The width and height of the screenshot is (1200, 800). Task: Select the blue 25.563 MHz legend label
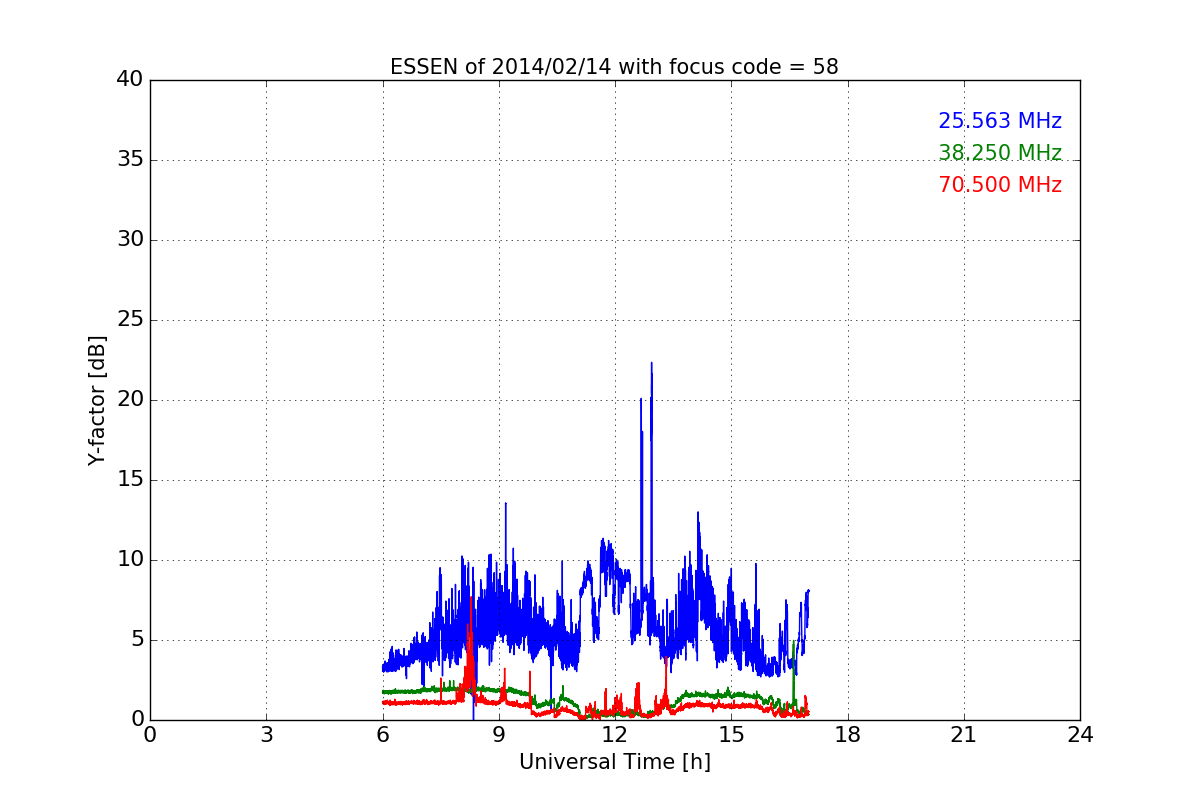click(1000, 121)
